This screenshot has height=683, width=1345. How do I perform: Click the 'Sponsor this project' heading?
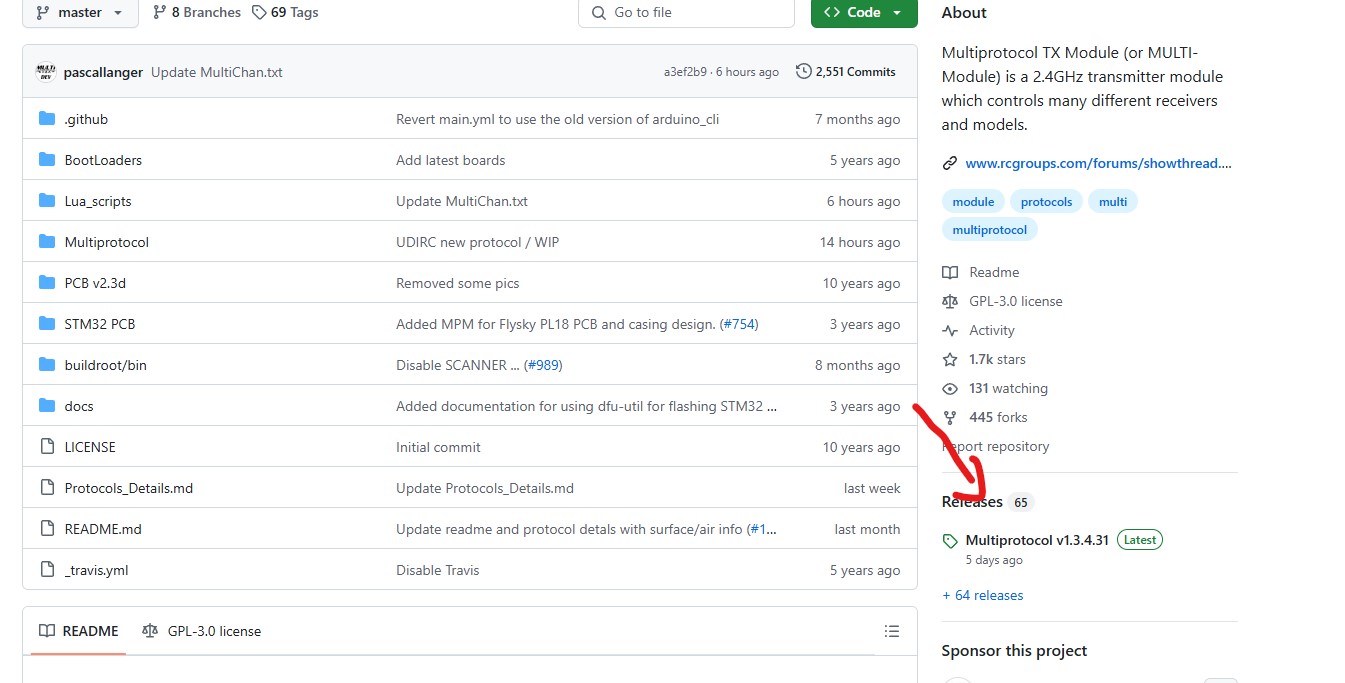1014,651
